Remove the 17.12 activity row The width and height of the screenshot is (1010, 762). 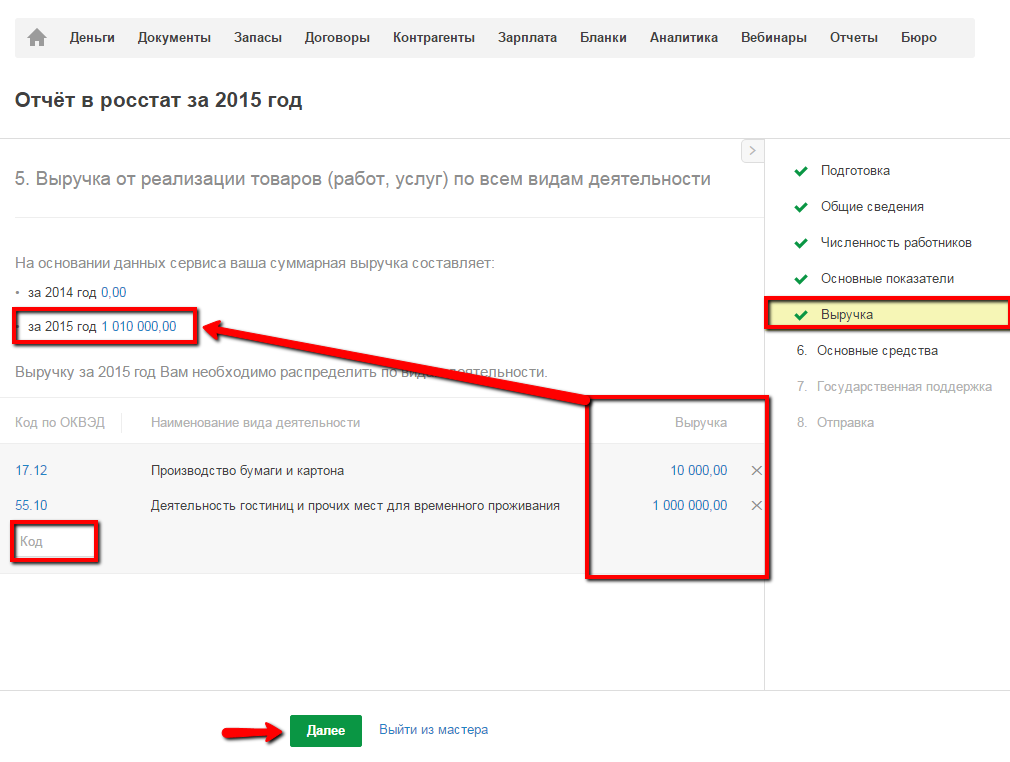coord(756,471)
